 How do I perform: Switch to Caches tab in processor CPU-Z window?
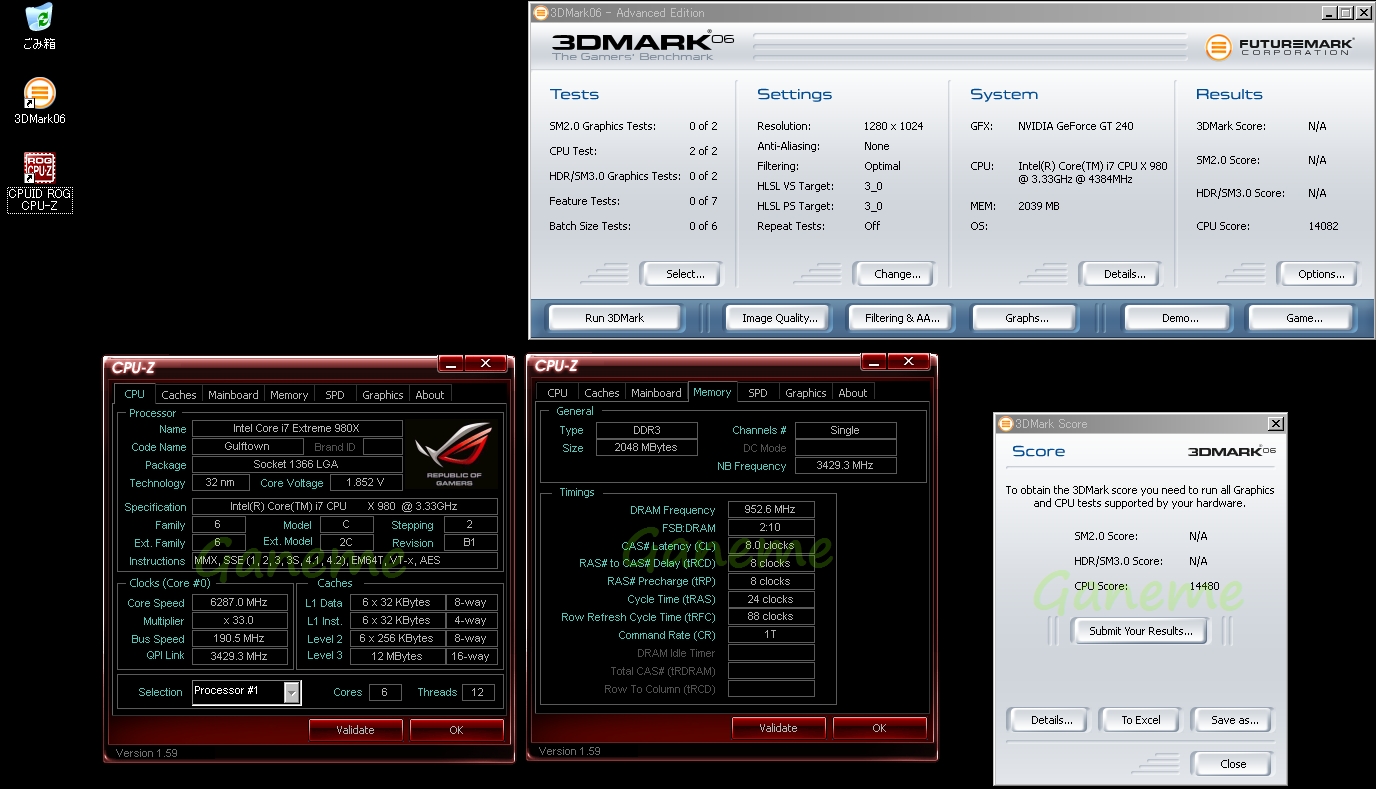tap(179, 395)
